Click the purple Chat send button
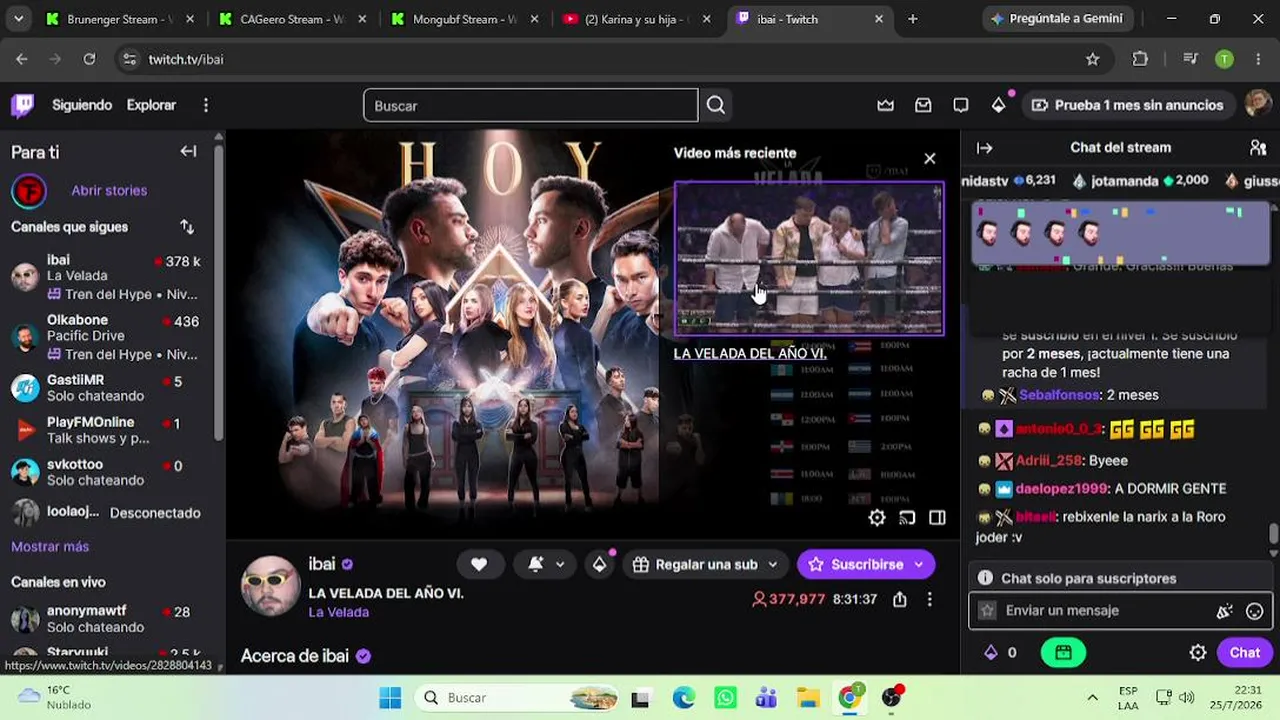This screenshot has height=720, width=1280. click(1245, 653)
